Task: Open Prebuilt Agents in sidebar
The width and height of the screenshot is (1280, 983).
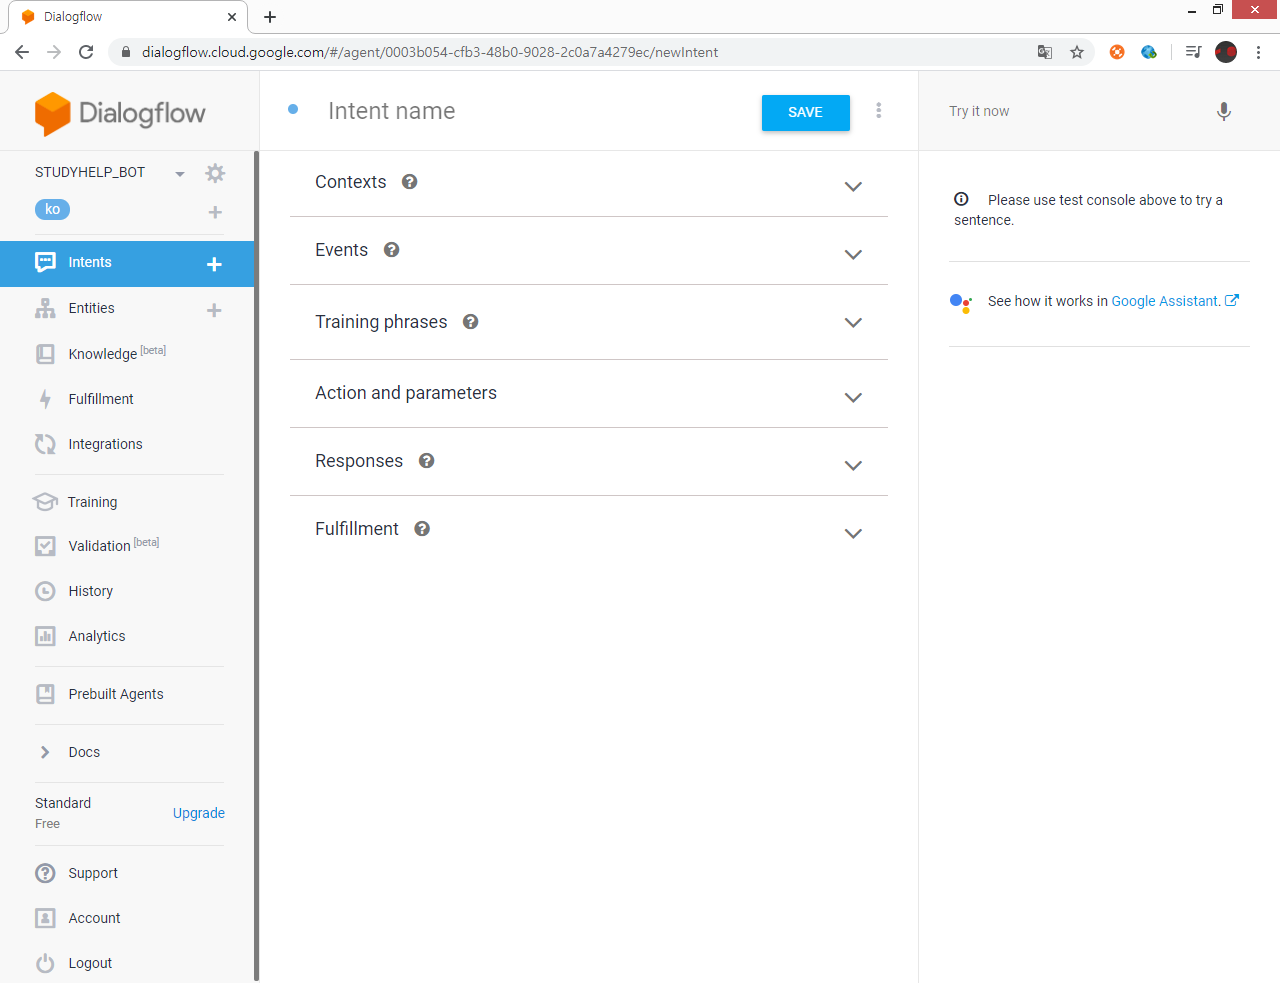Action: coord(116,694)
